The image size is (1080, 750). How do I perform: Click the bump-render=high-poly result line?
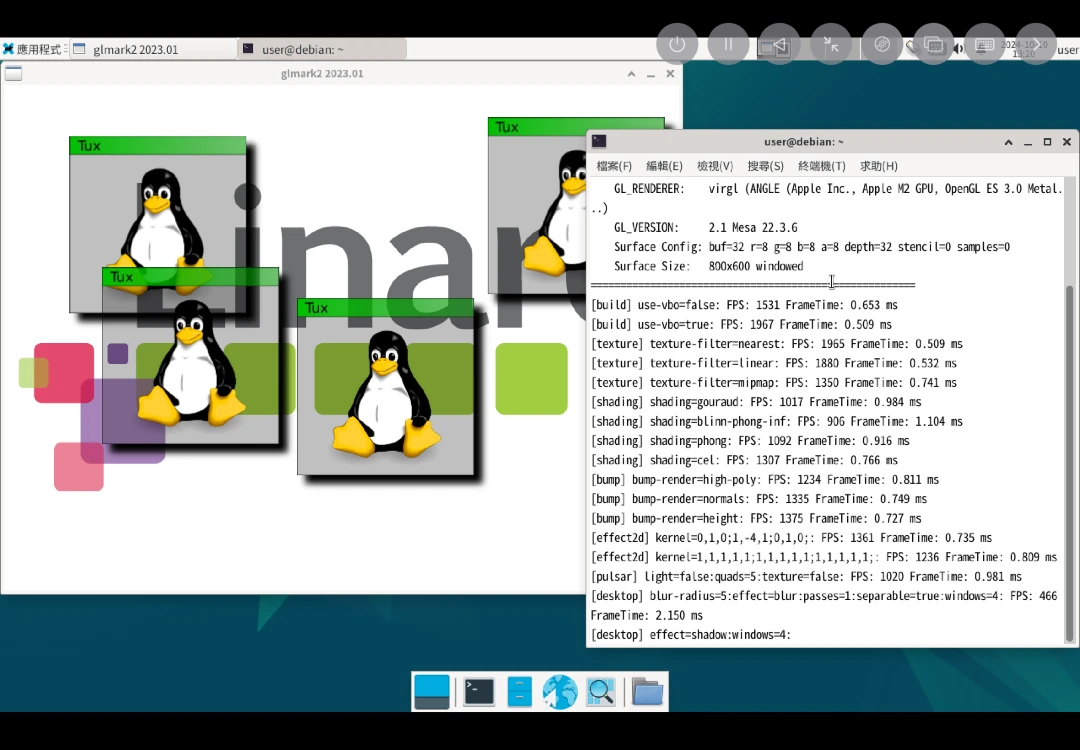coord(765,479)
